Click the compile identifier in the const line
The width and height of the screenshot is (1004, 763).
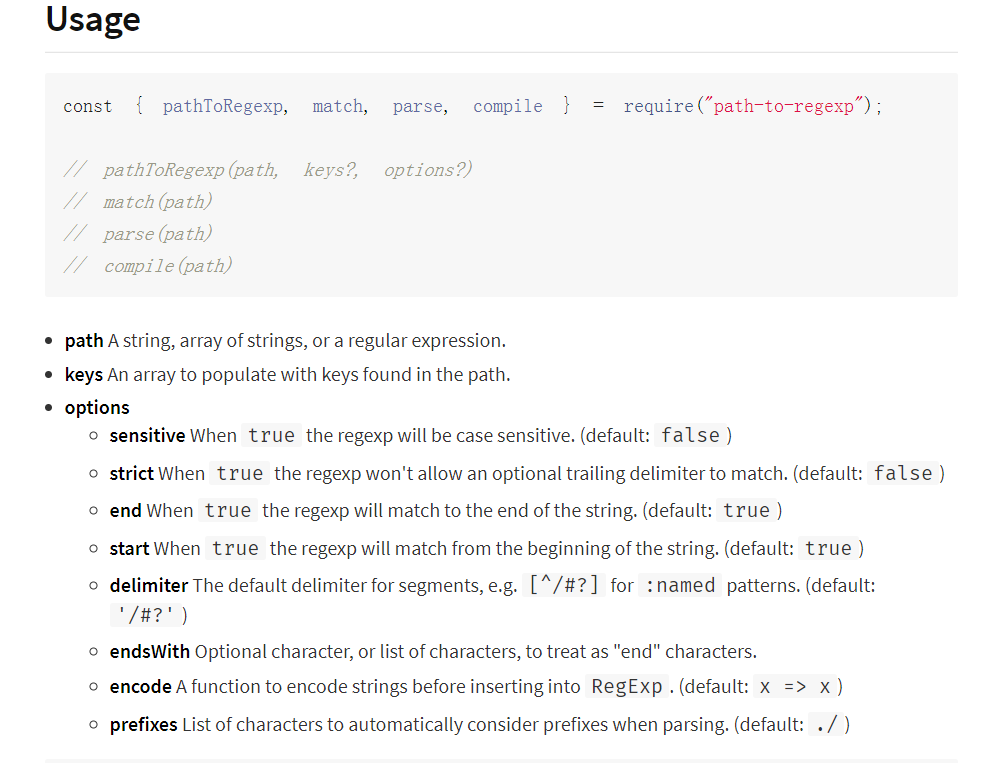pyautogui.click(x=508, y=106)
